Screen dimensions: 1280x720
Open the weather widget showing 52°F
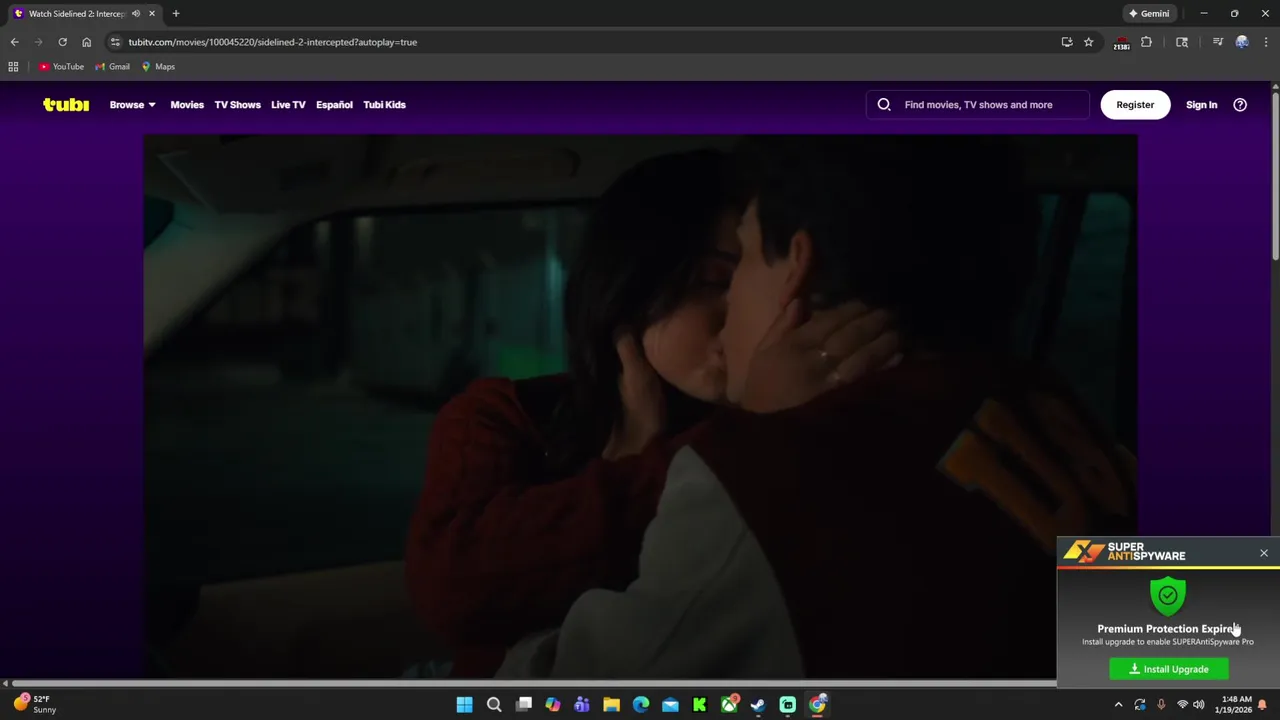click(34, 704)
